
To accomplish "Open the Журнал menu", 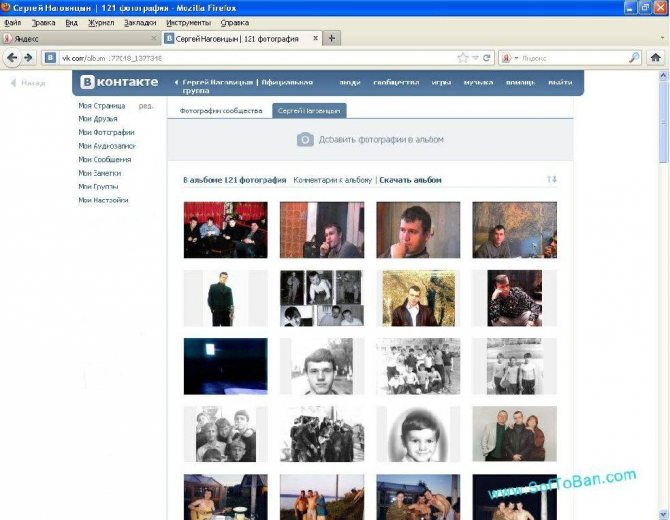I will click(x=101, y=23).
